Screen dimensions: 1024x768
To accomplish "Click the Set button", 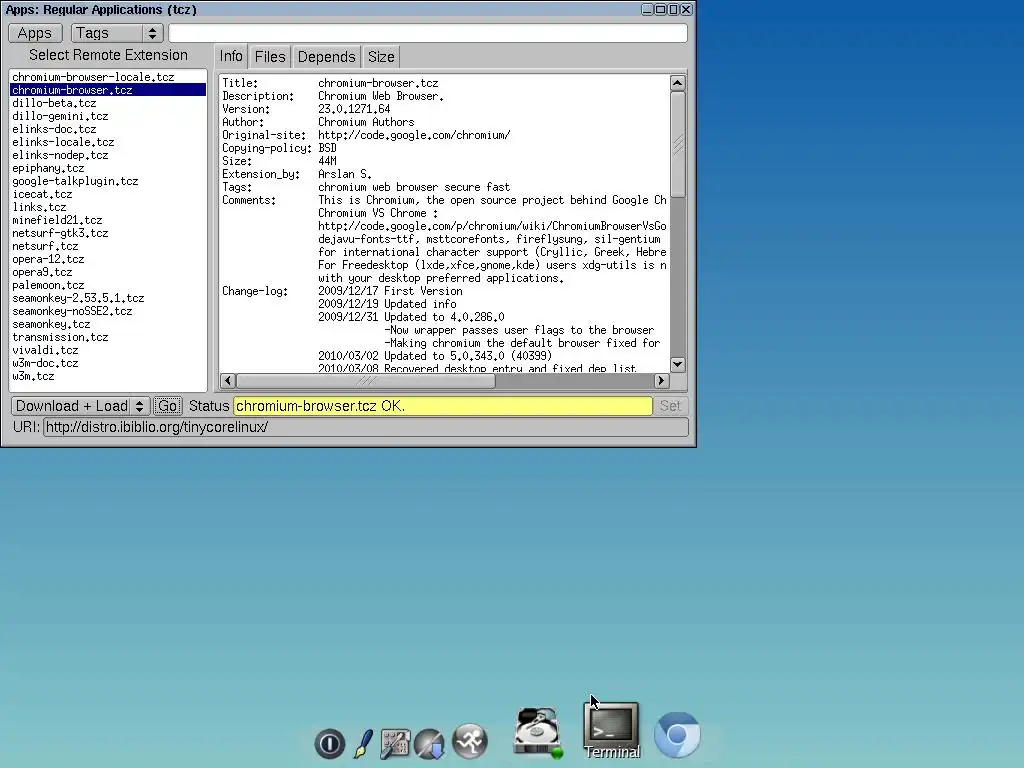I will (670, 406).
